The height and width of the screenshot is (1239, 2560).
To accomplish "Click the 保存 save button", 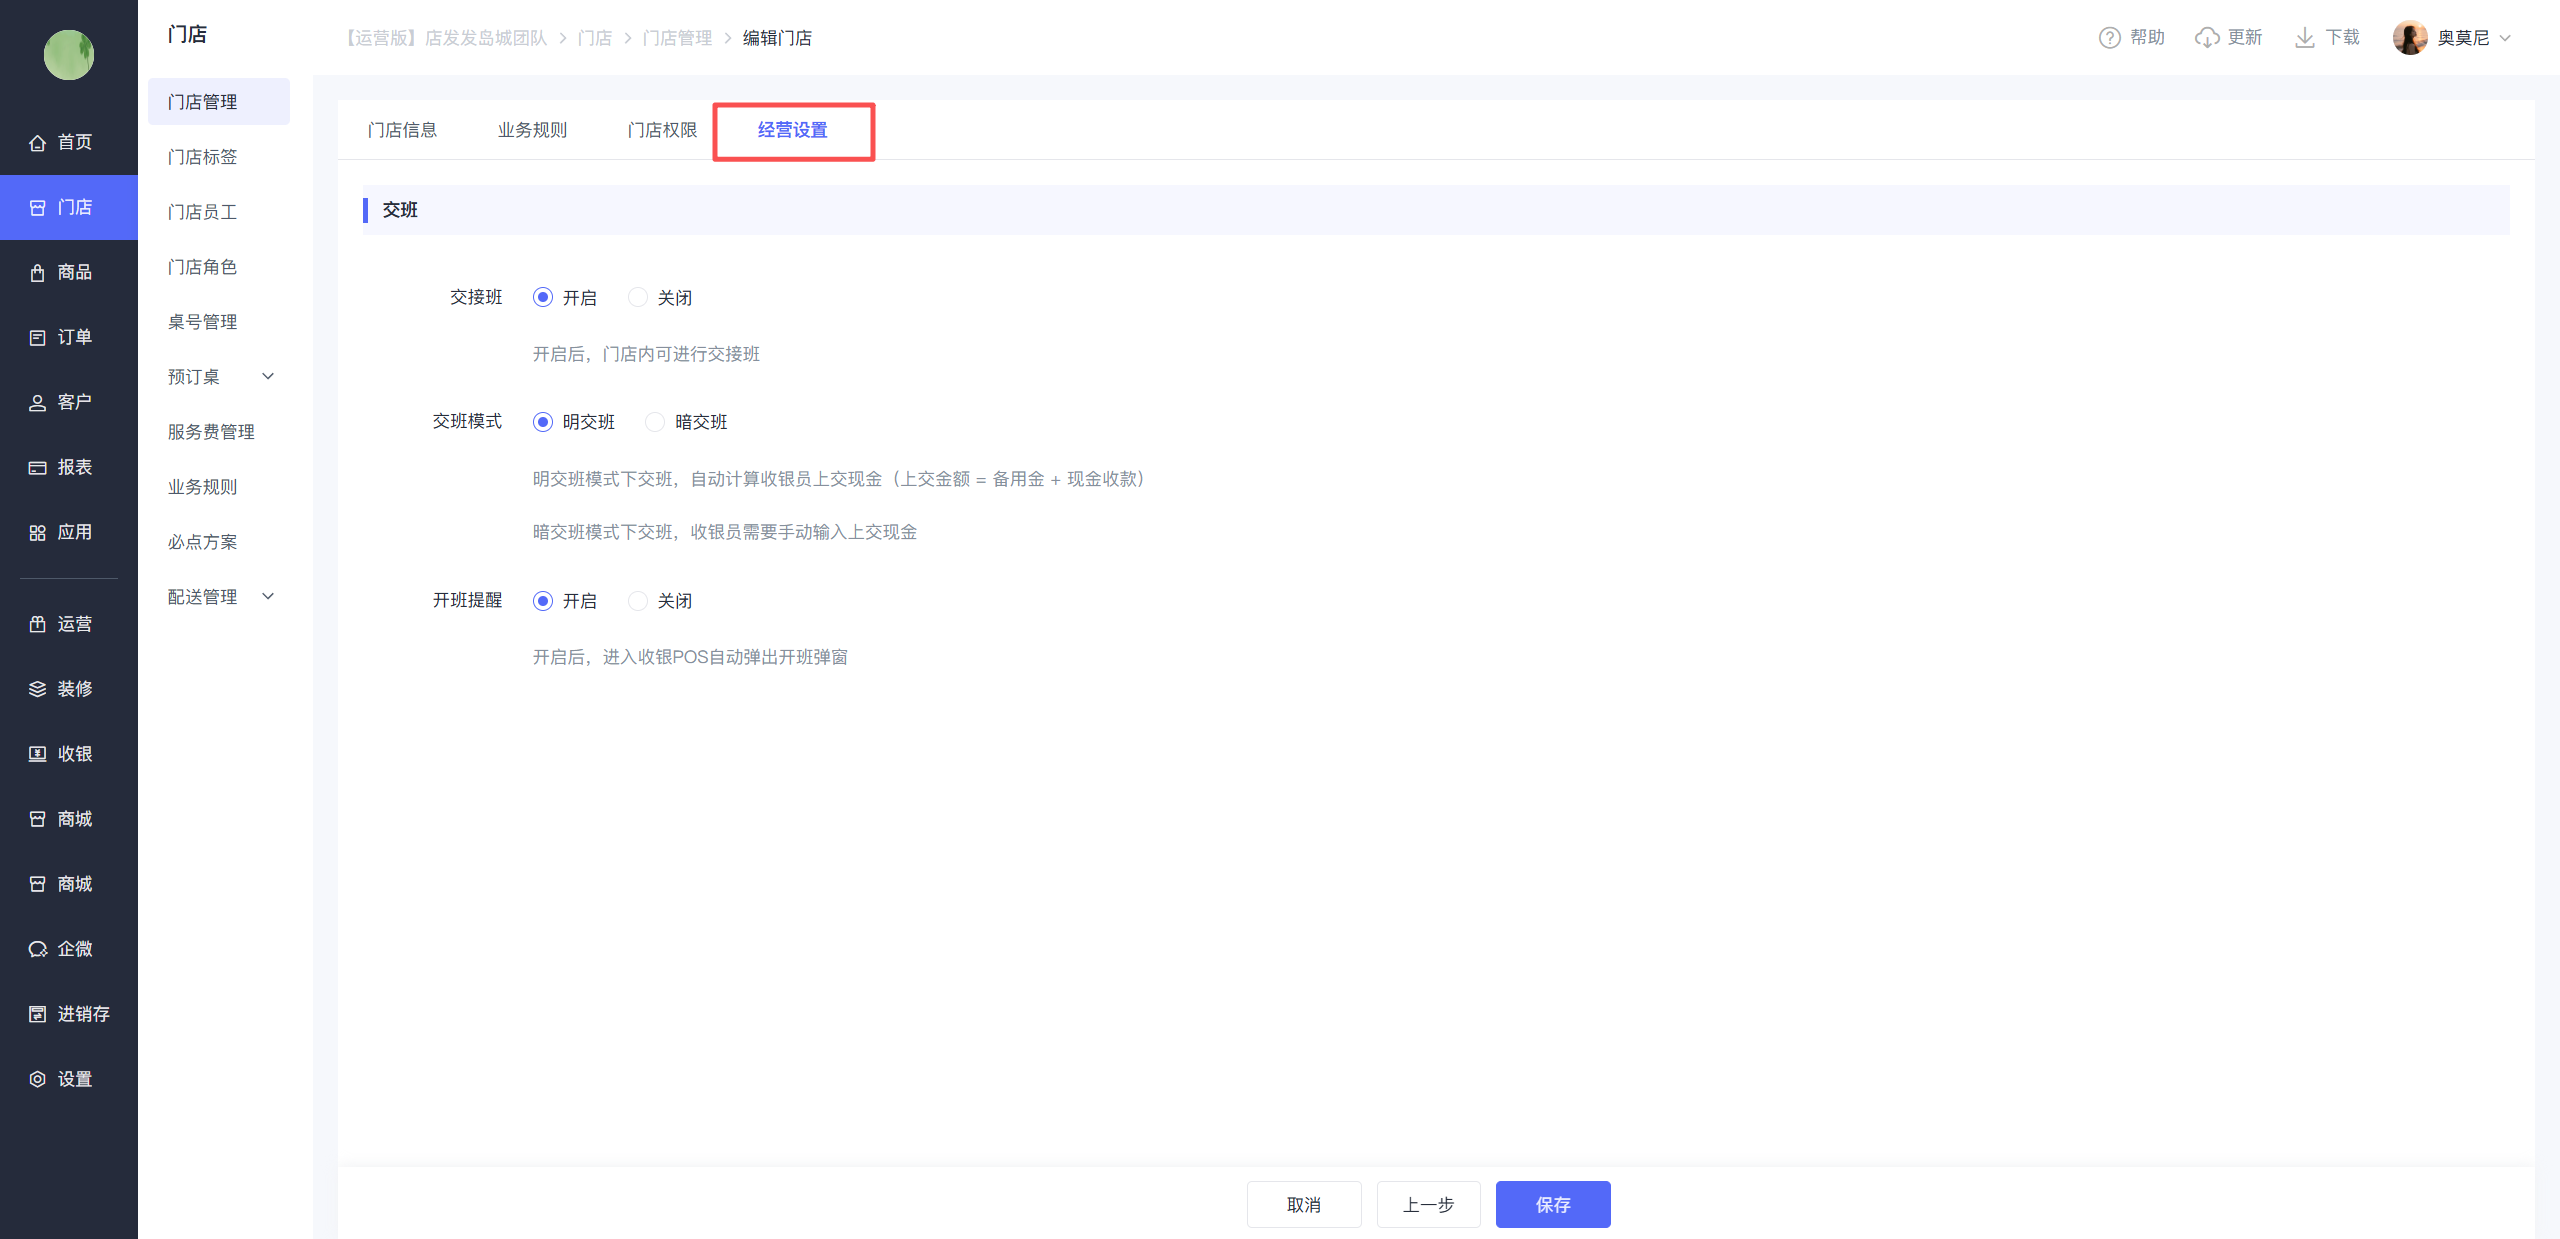I will 1552,1204.
